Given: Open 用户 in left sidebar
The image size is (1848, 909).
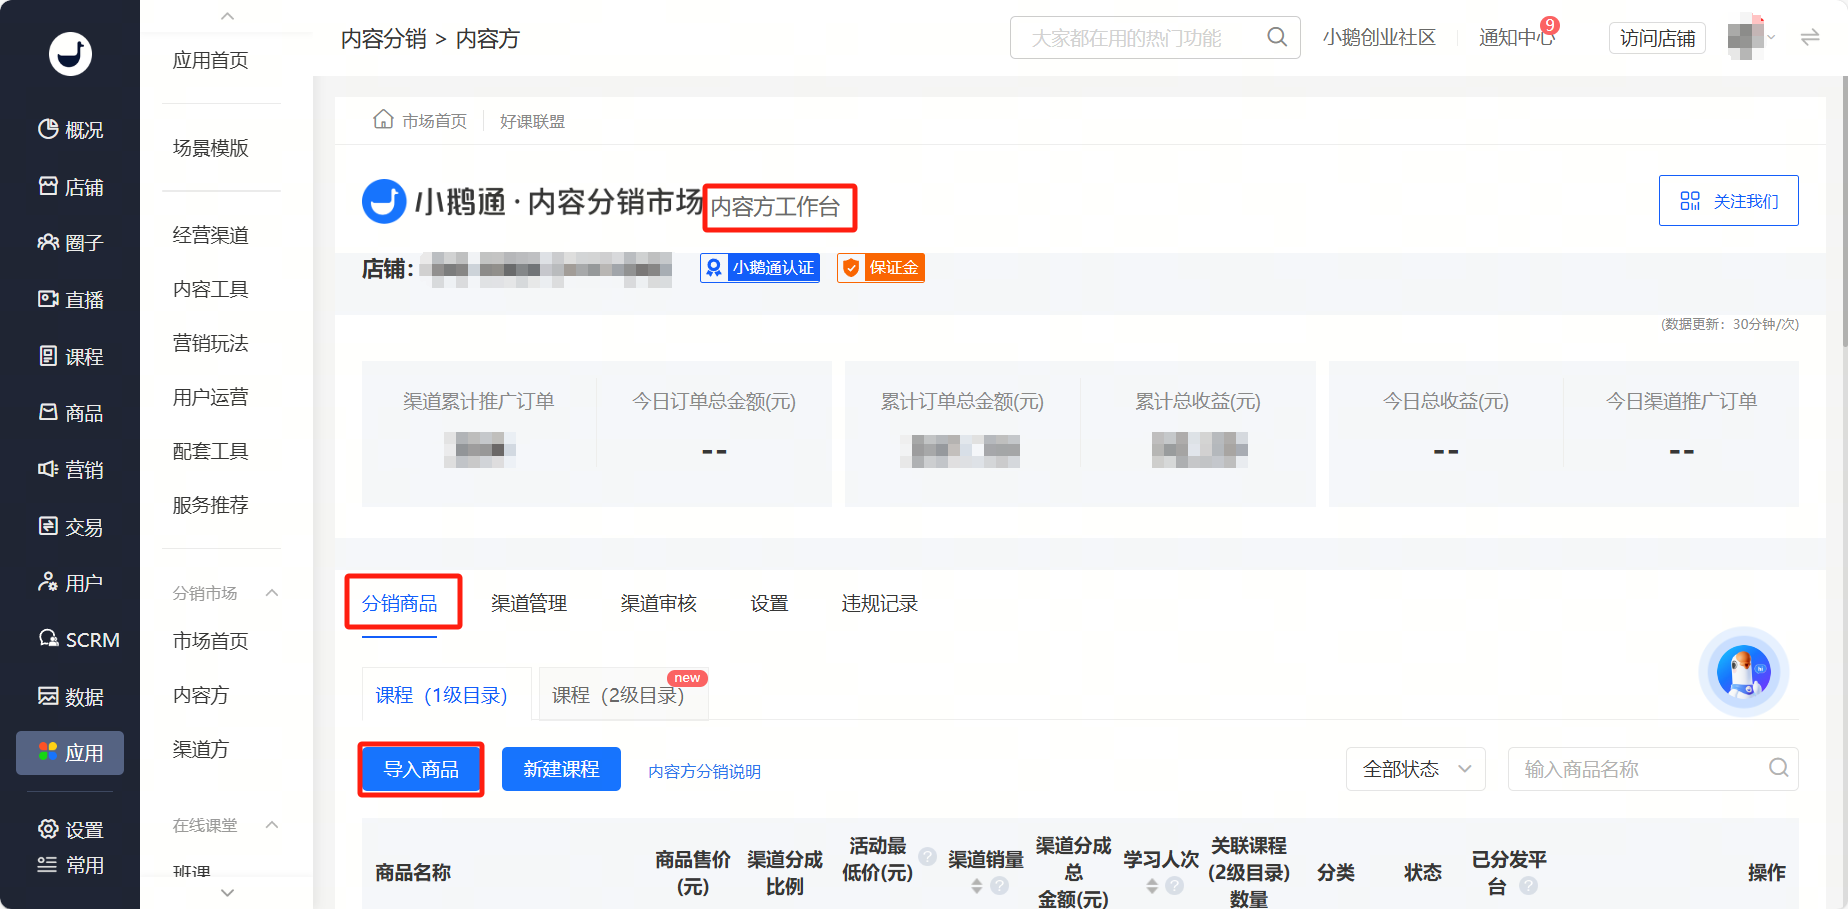Looking at the screenshot, I should click(70, 583).
